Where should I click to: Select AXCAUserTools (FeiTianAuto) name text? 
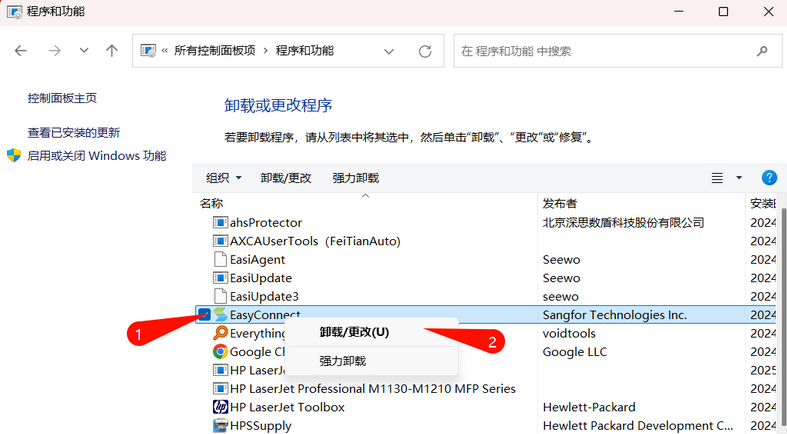pyautogui.click(x=315, y=241)
